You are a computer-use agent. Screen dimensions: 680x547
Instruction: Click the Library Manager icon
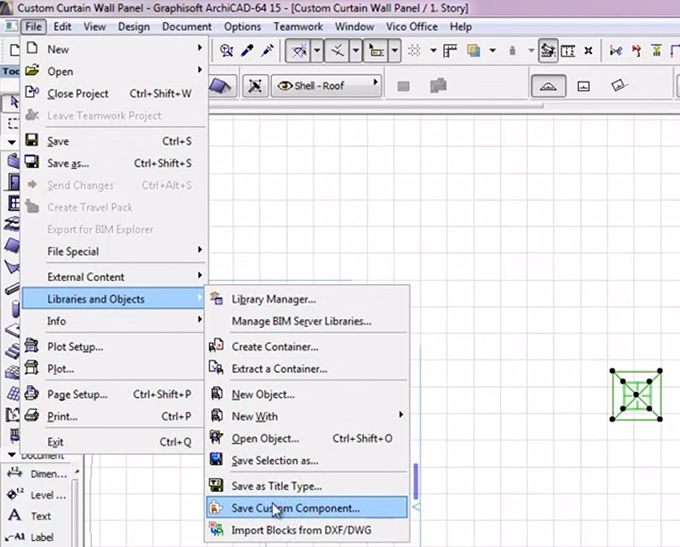[x=216, y=298]
